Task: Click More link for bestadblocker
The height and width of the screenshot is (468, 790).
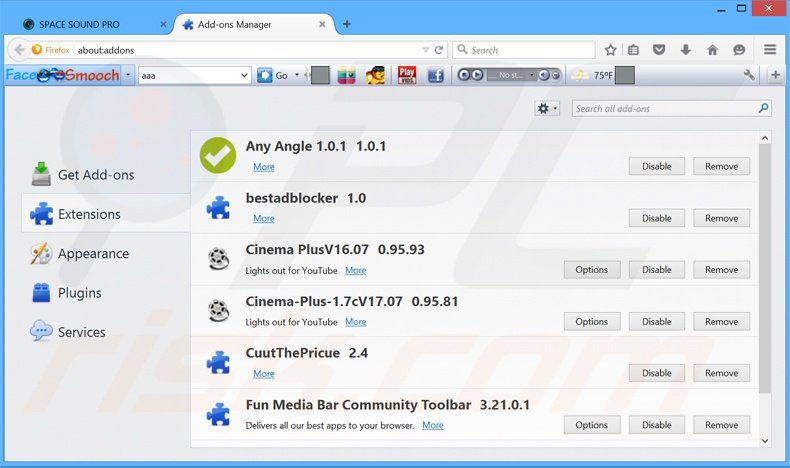Action: click(264, 218)
